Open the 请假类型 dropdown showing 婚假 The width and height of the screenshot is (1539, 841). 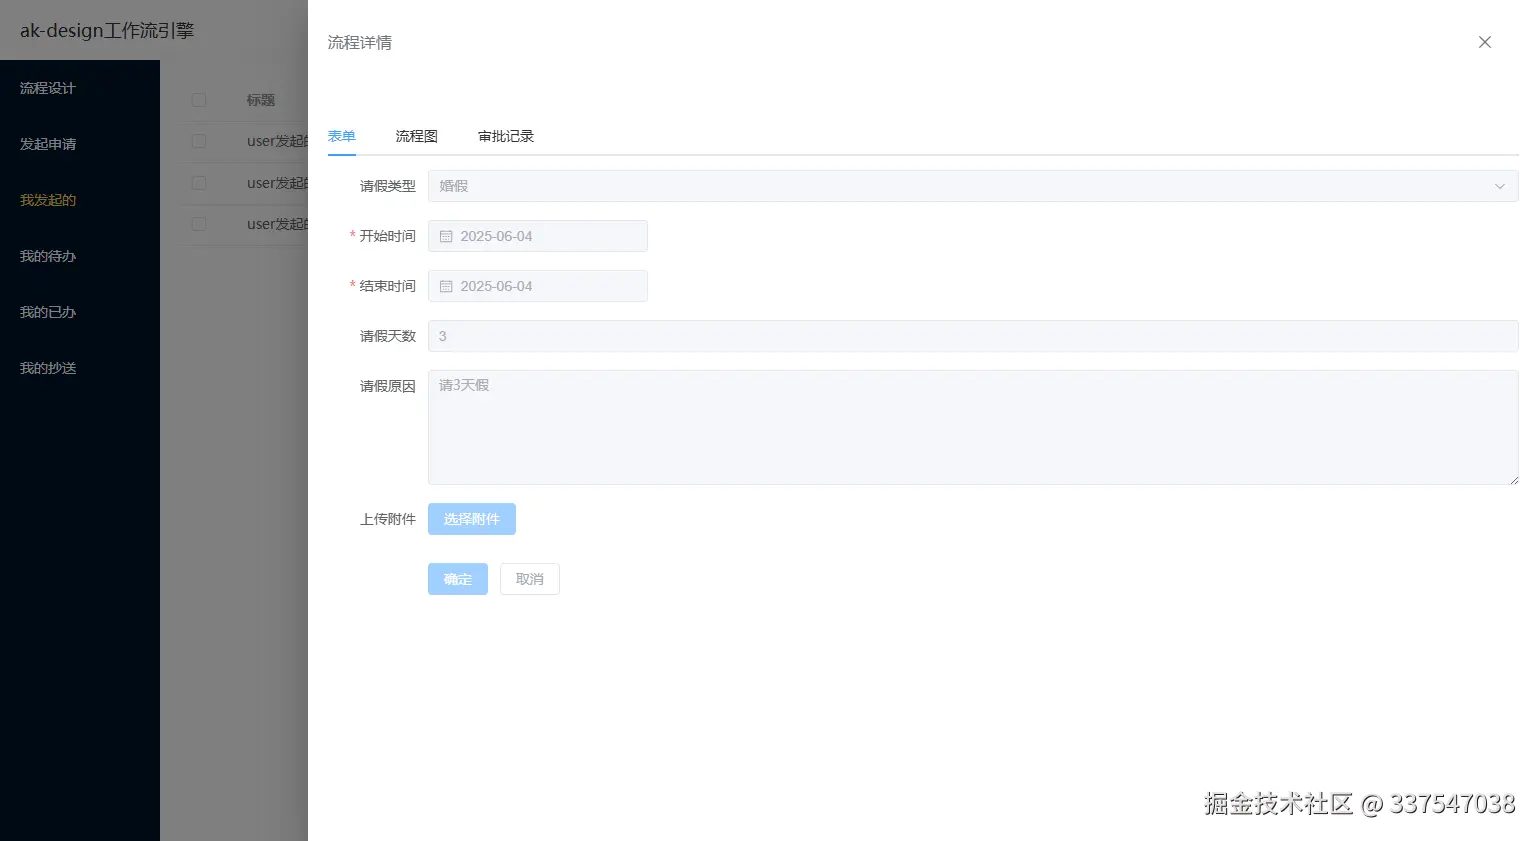tap(970, 186)
